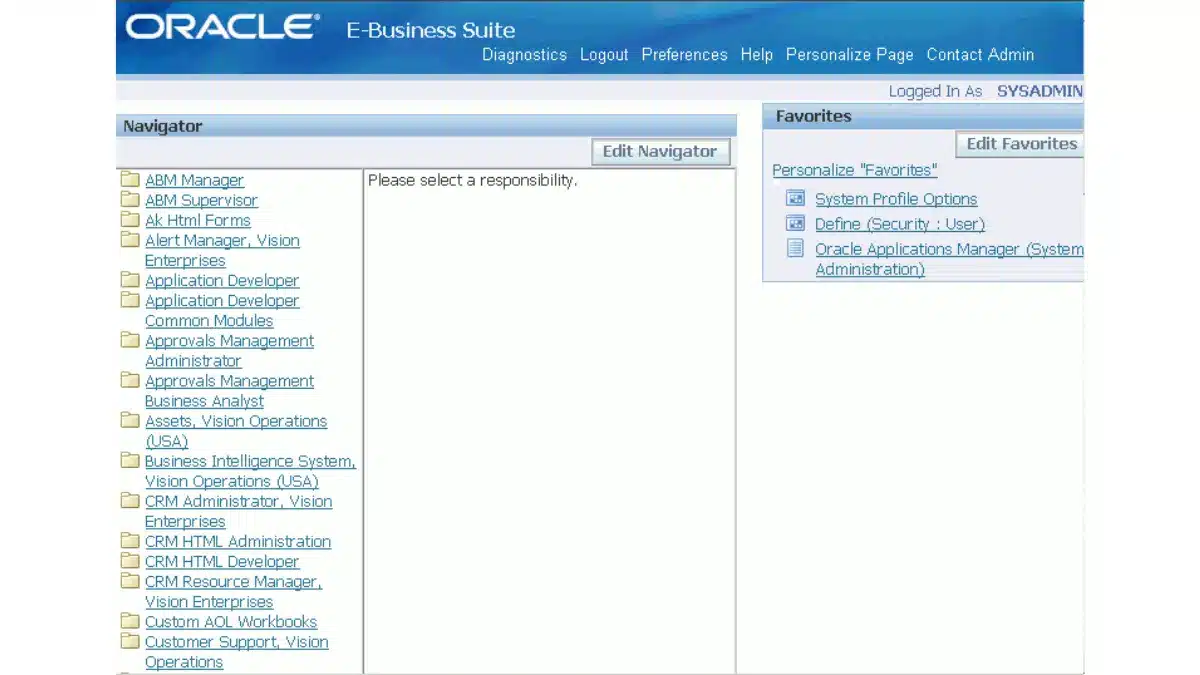The image size is (1200, 675).
Task: Select Business Intelligence System, Vision Operations responsibility
Action: [250, 471]
